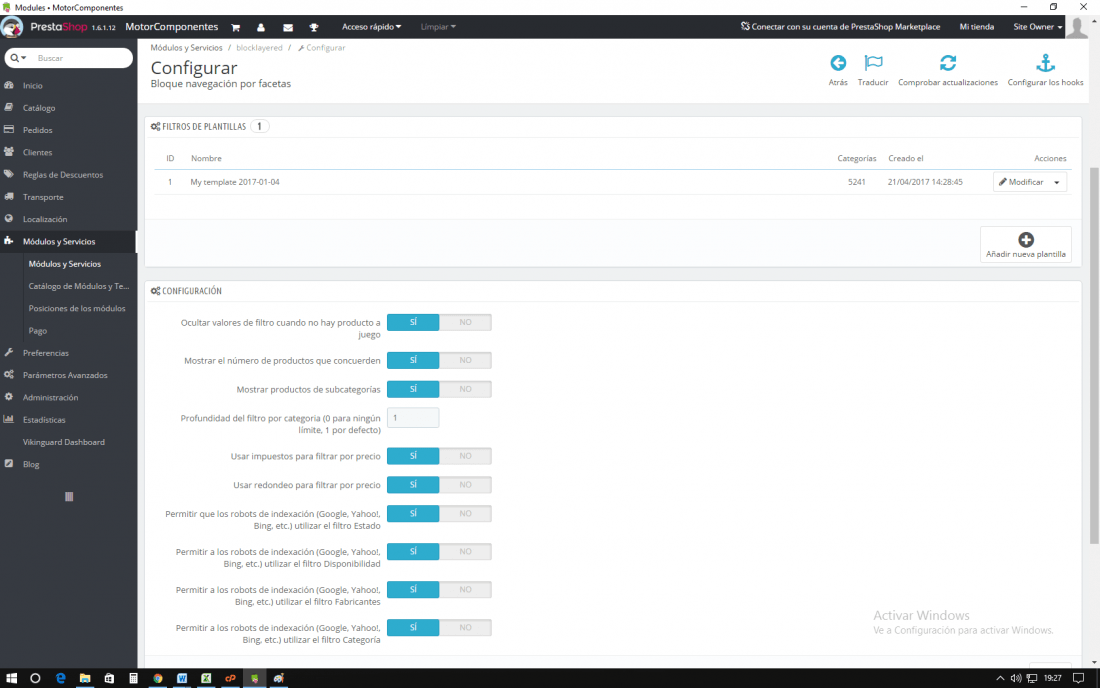Click the volume speaker tray icon

pos(1016,678)
